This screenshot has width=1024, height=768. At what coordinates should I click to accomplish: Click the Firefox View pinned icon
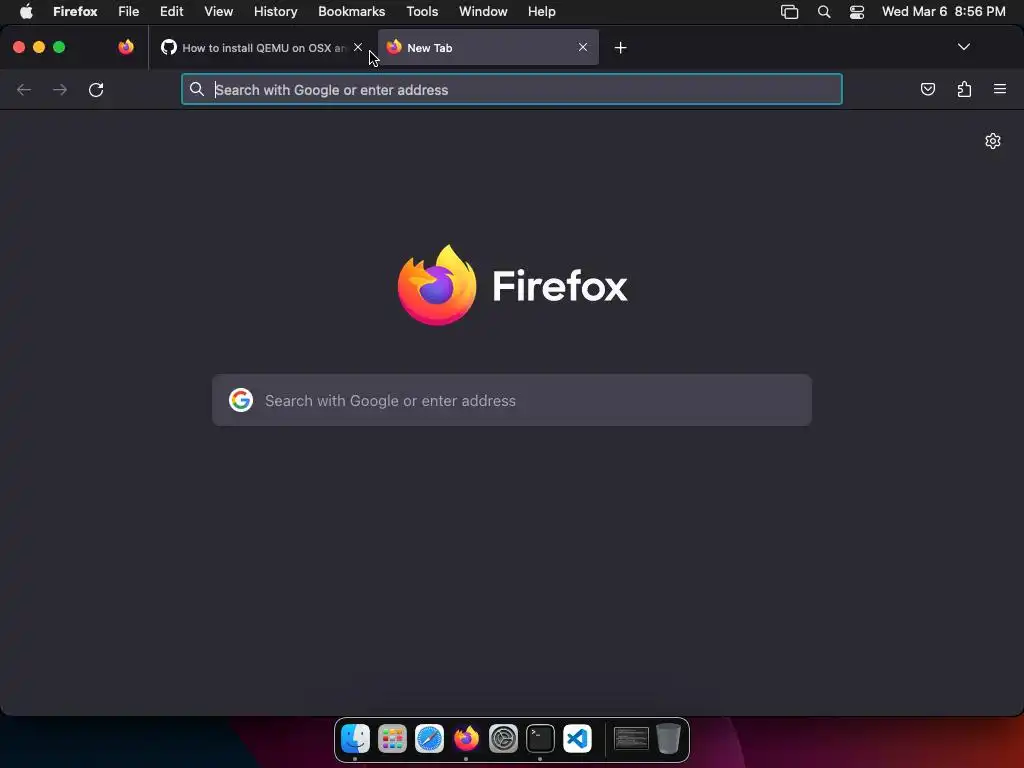coord(125,47)
